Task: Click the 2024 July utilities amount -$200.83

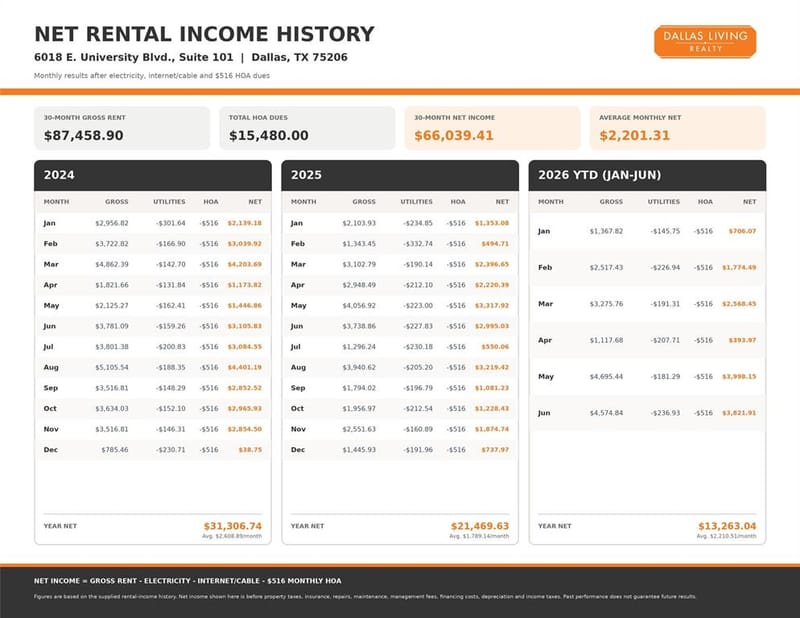Action: click(171, 347)
